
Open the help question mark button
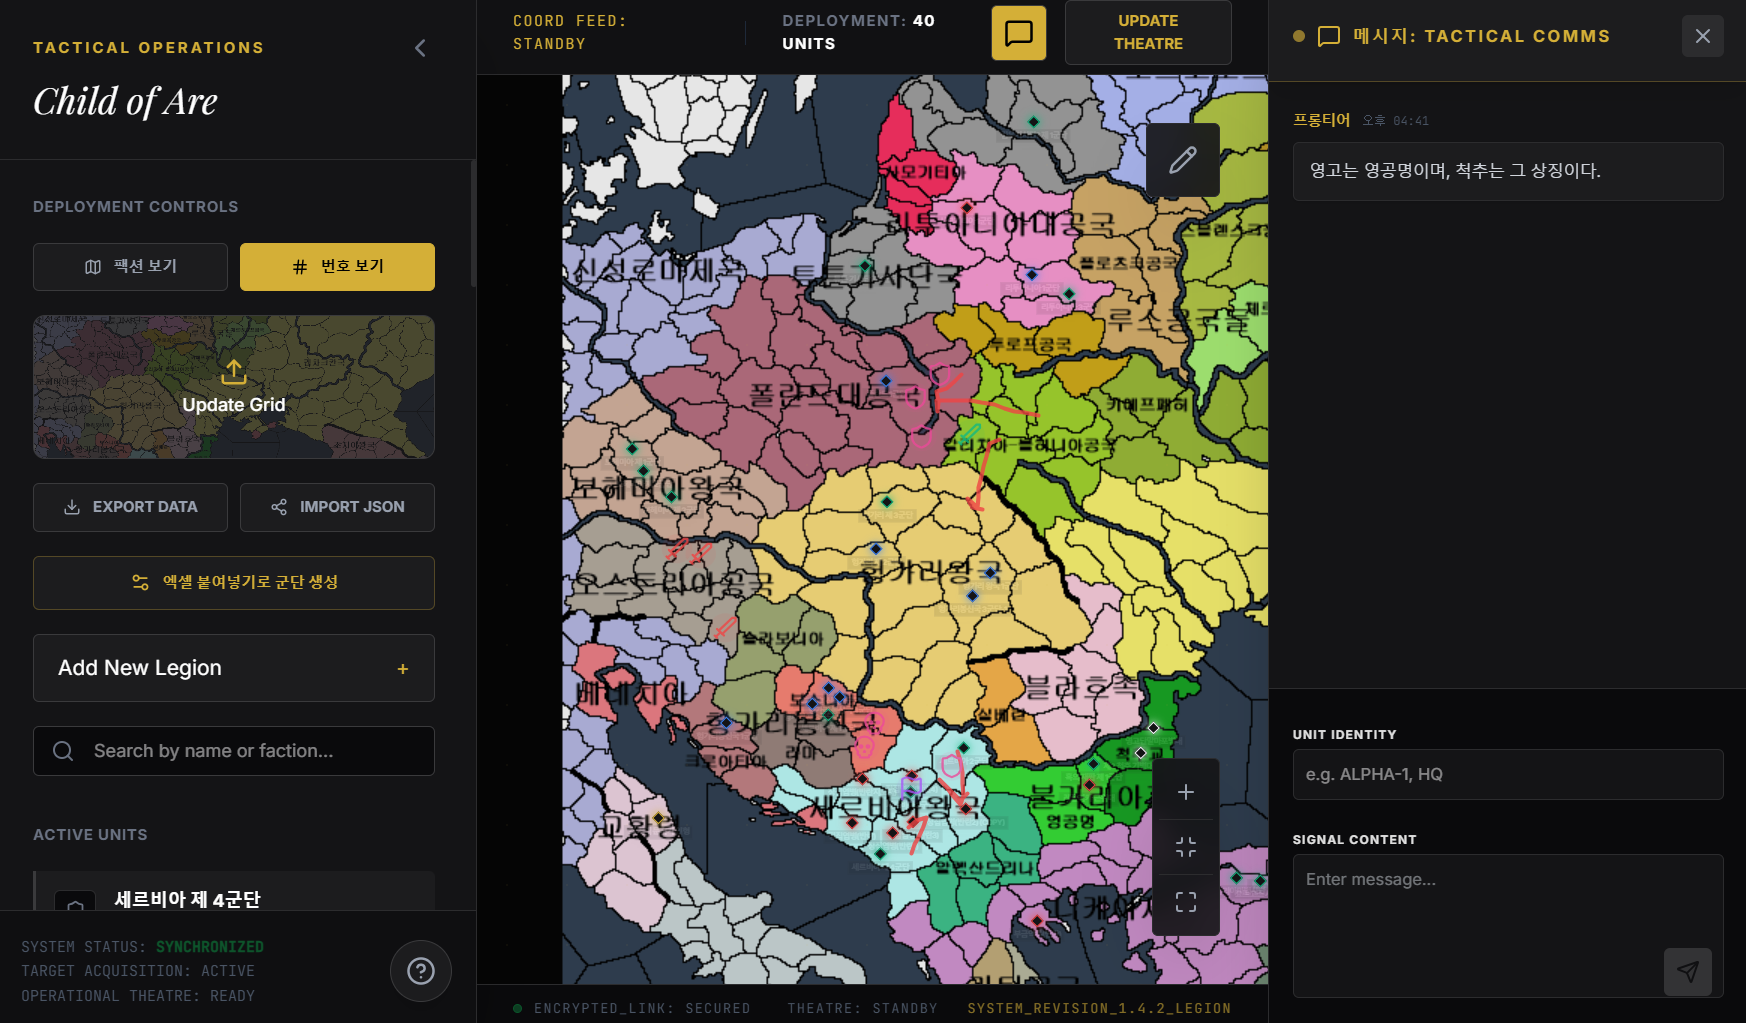421,970
